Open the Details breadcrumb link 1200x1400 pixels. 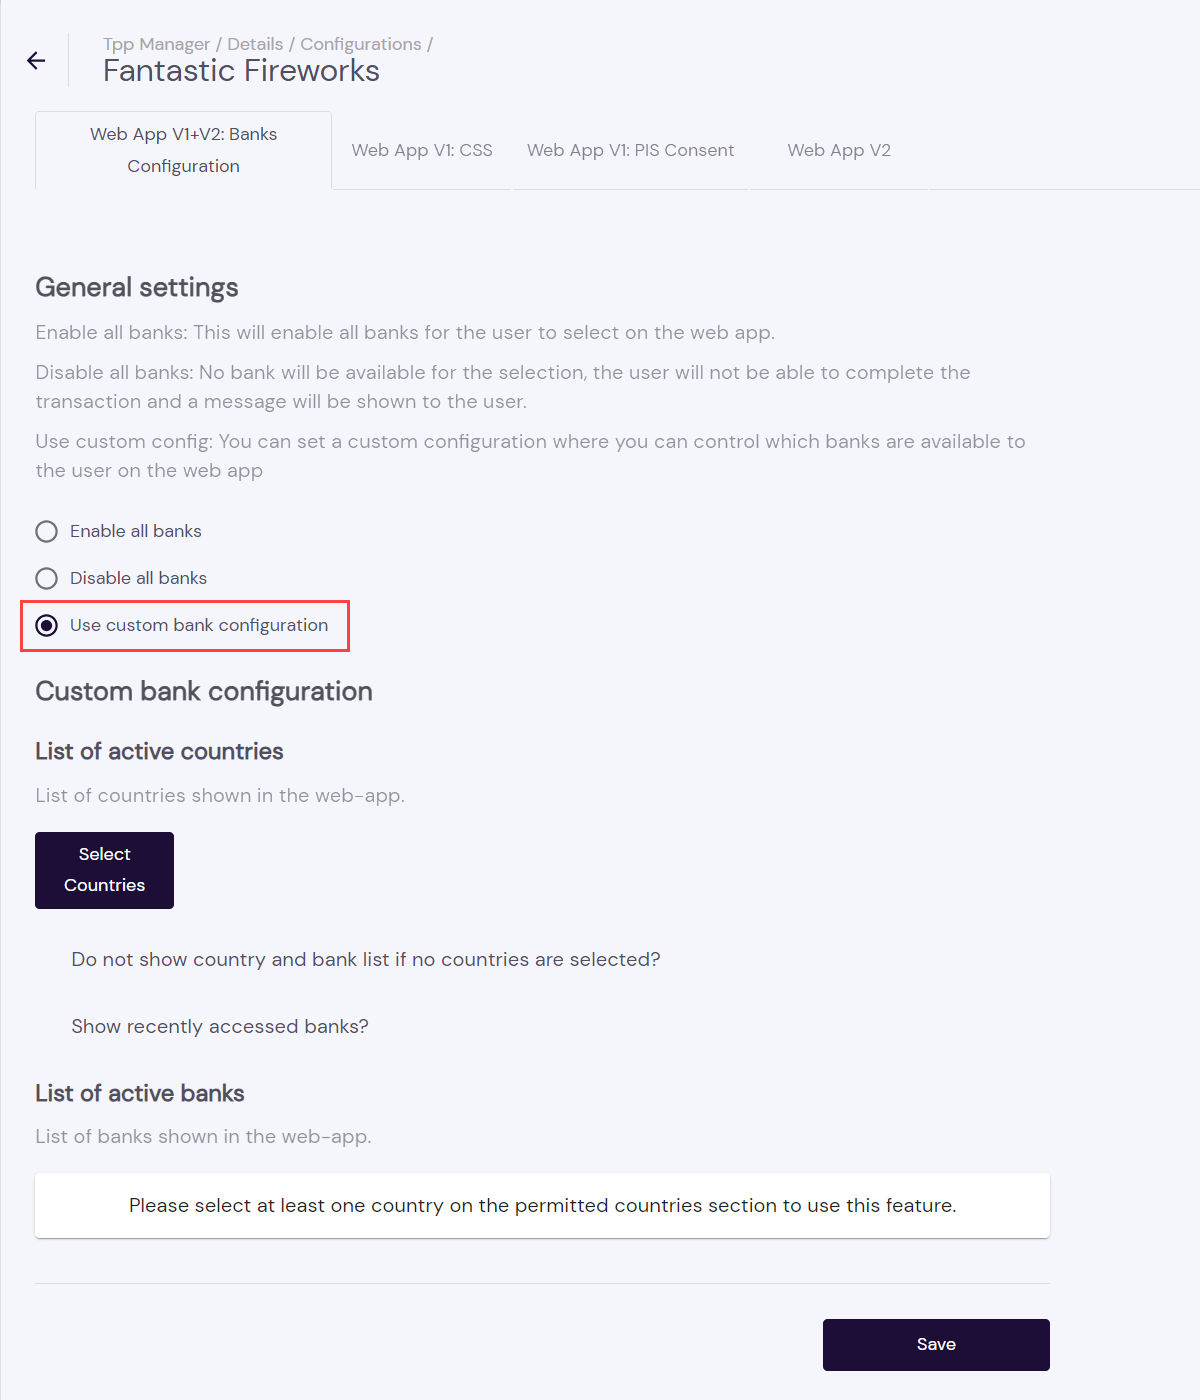255,44
